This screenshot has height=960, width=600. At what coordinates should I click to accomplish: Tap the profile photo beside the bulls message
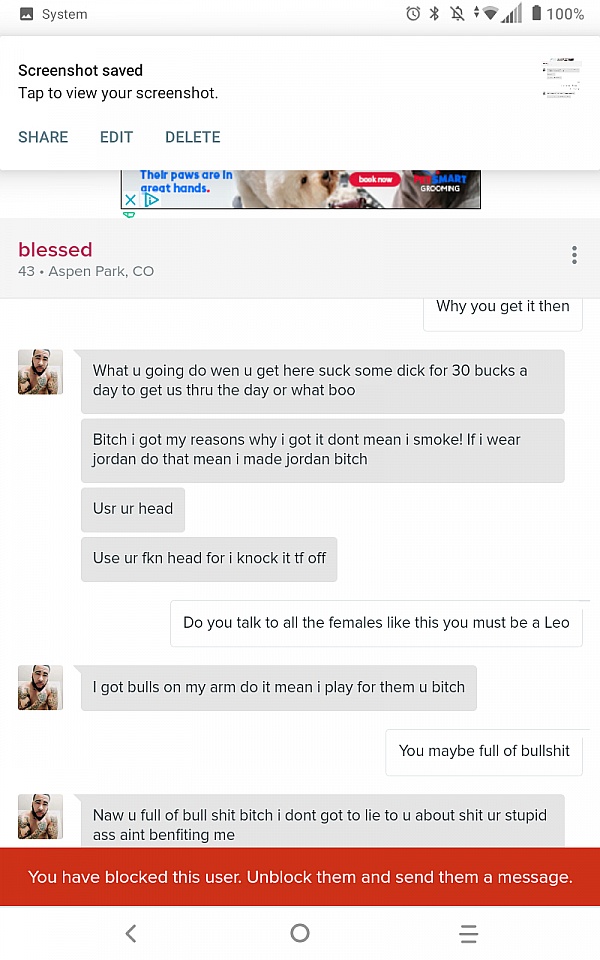(40, 688)
